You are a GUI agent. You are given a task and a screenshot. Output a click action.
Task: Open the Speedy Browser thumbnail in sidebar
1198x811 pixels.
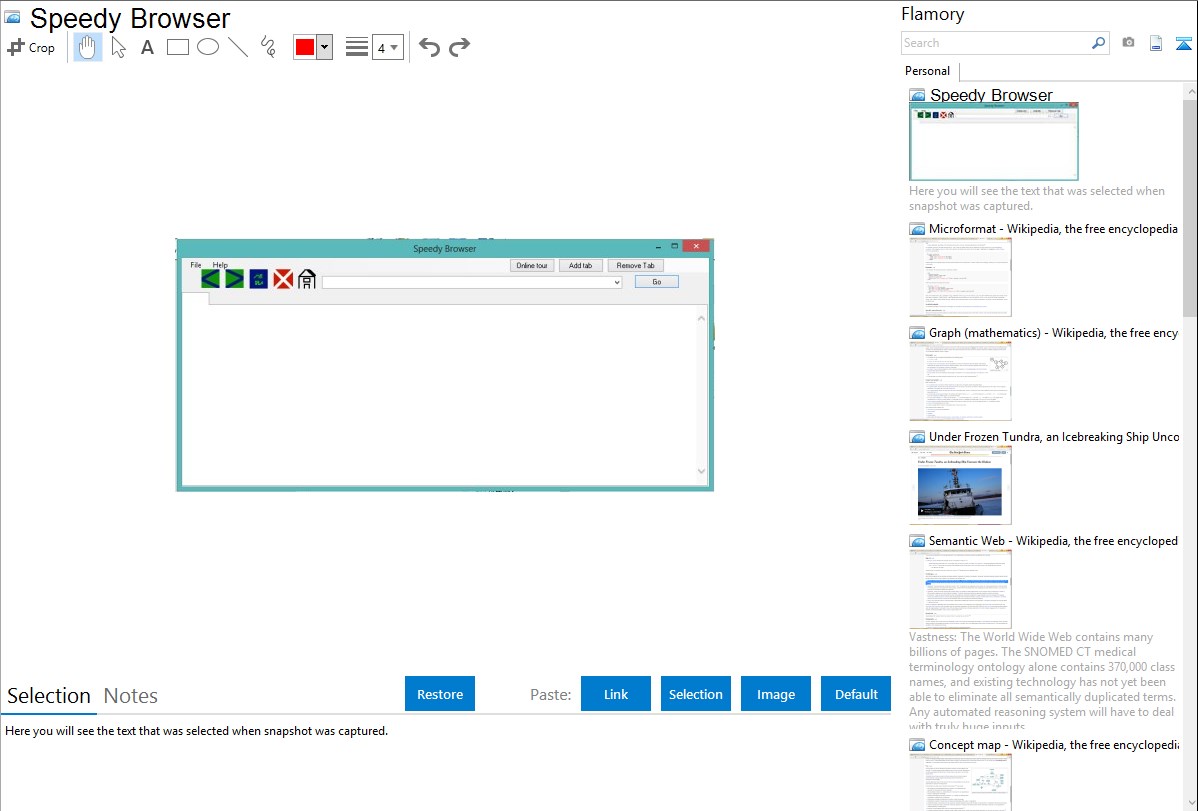tap(994, 142)
